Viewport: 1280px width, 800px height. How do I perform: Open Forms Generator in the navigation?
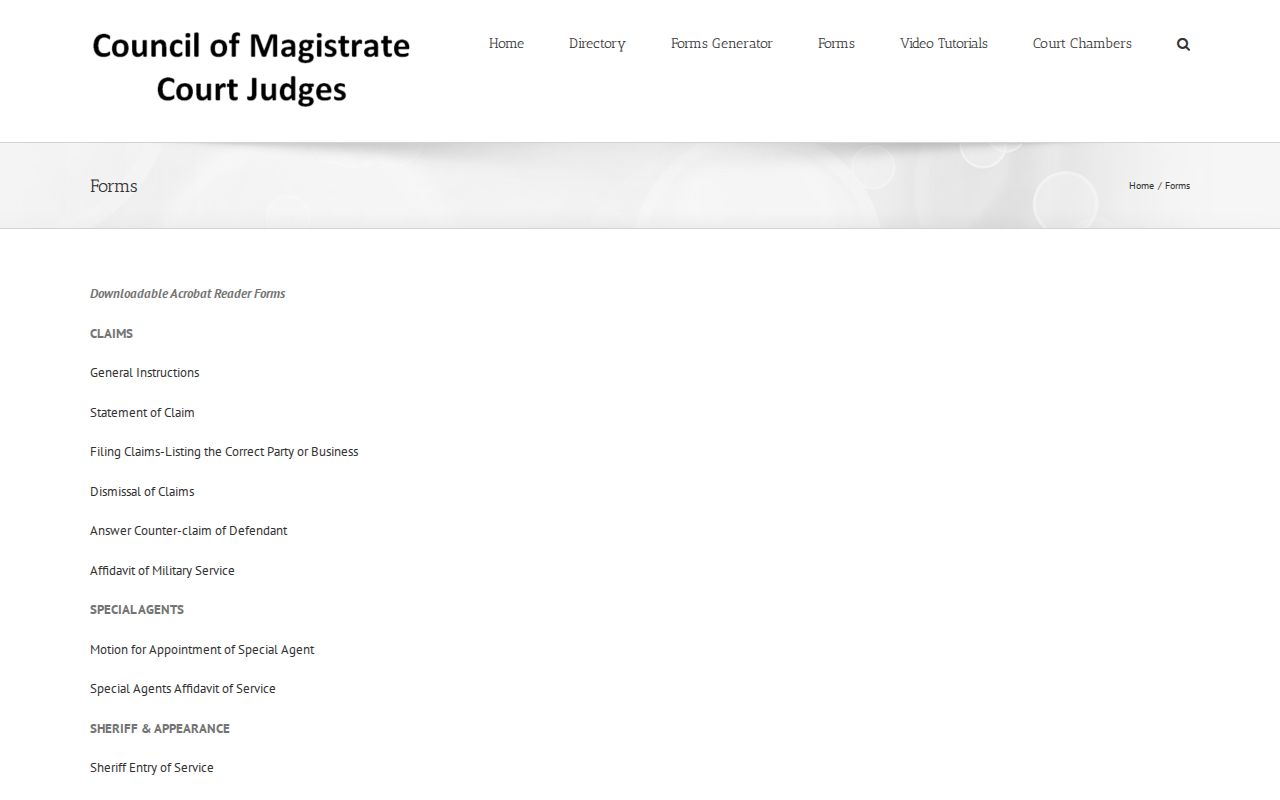click(x=721, y=43)
